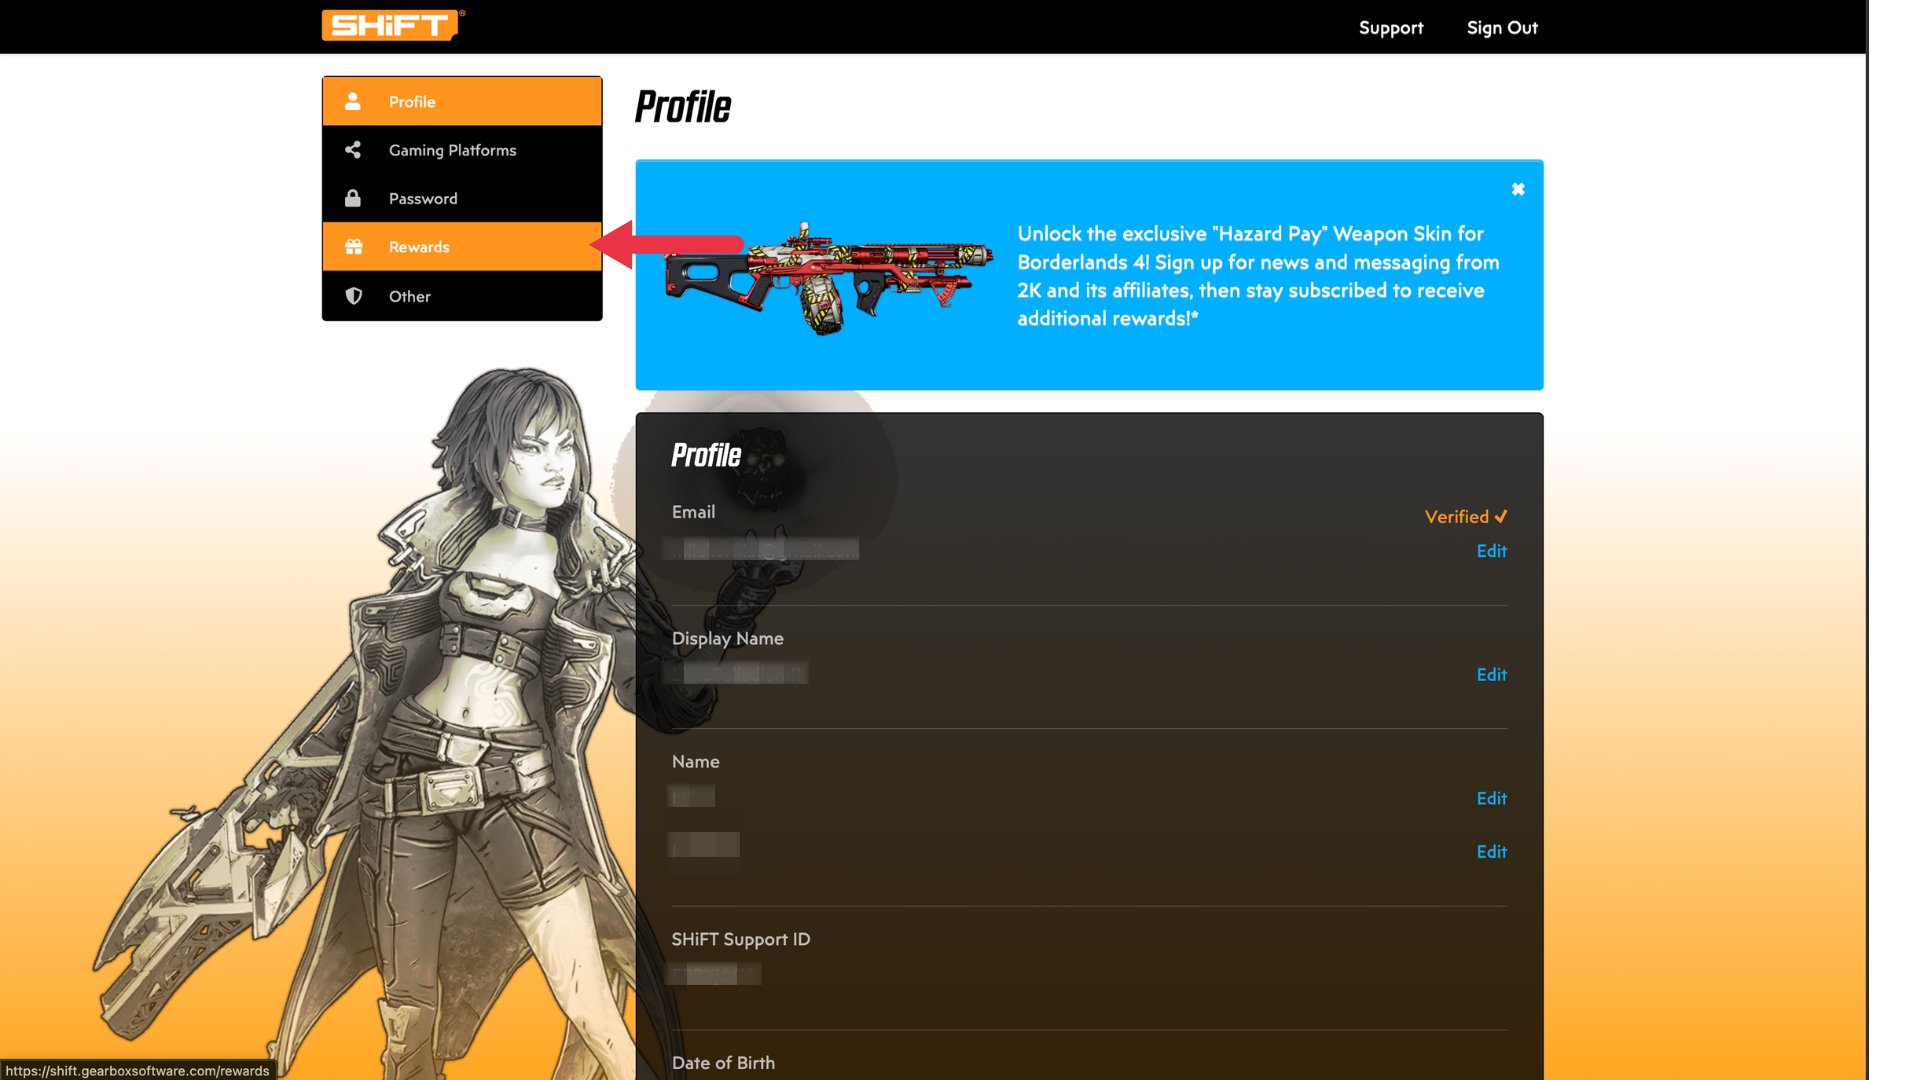
Task: Open Gaming Platforms in the sidebar
Action: (462, 150)
